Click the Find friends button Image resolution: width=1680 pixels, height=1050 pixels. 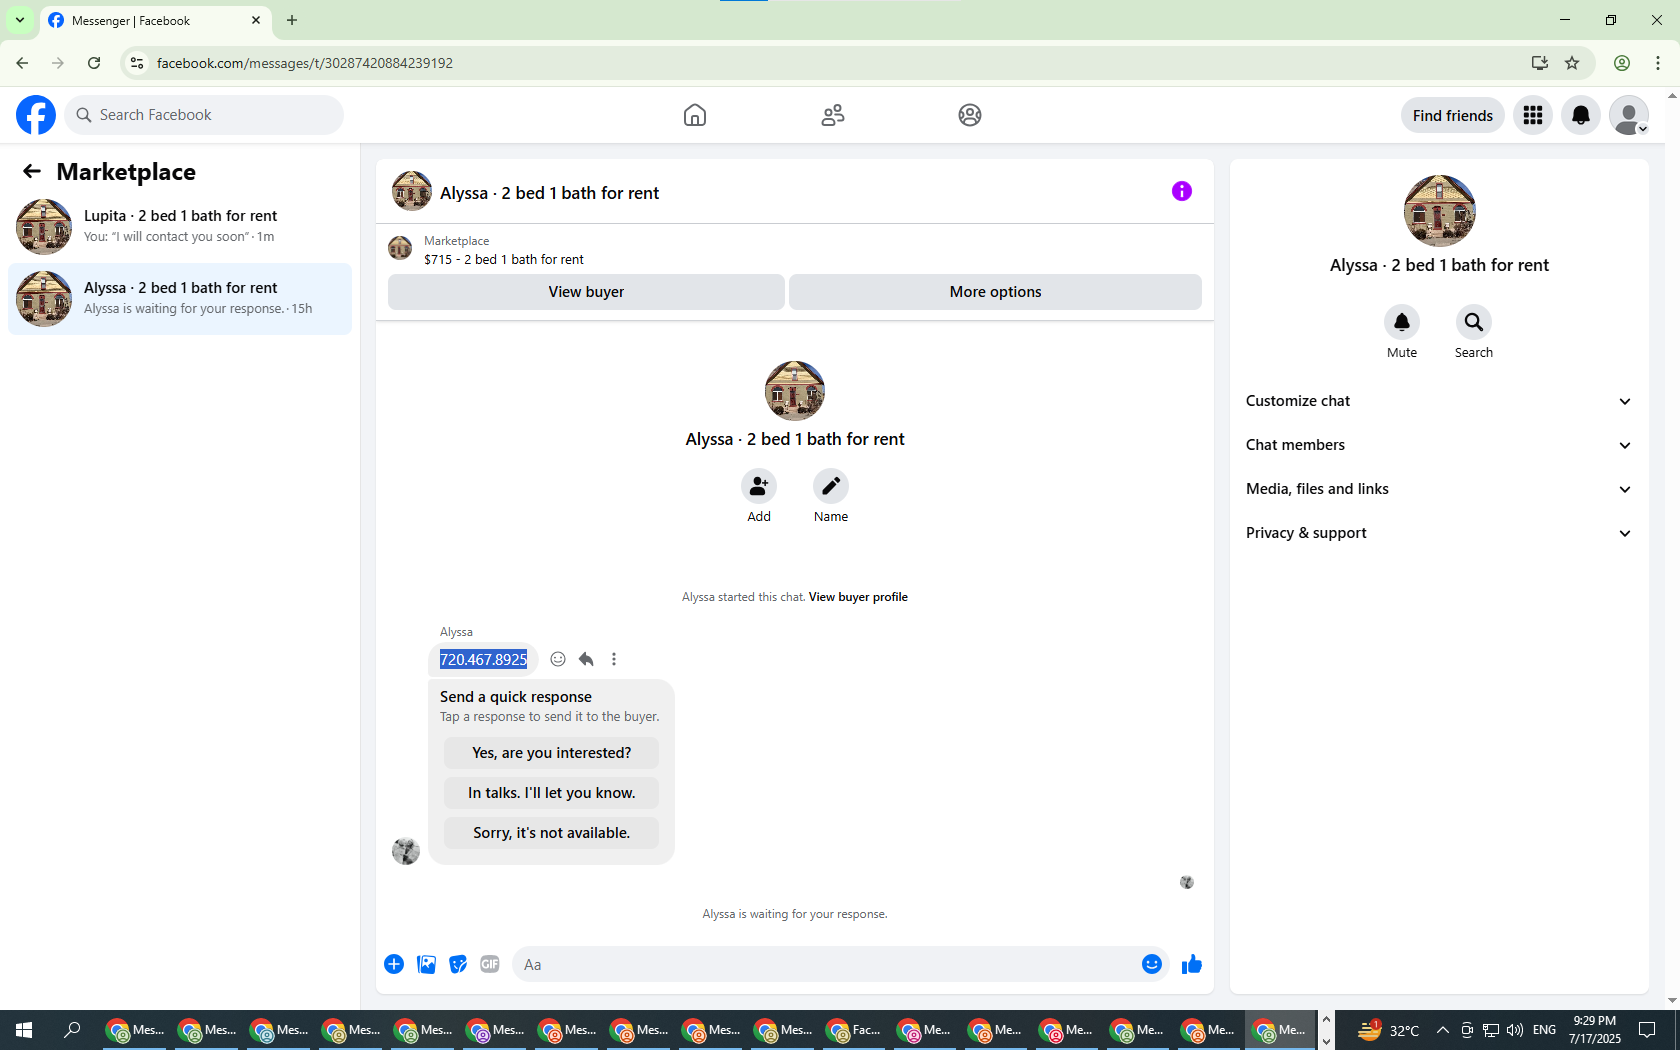(x=1452, y=115)
